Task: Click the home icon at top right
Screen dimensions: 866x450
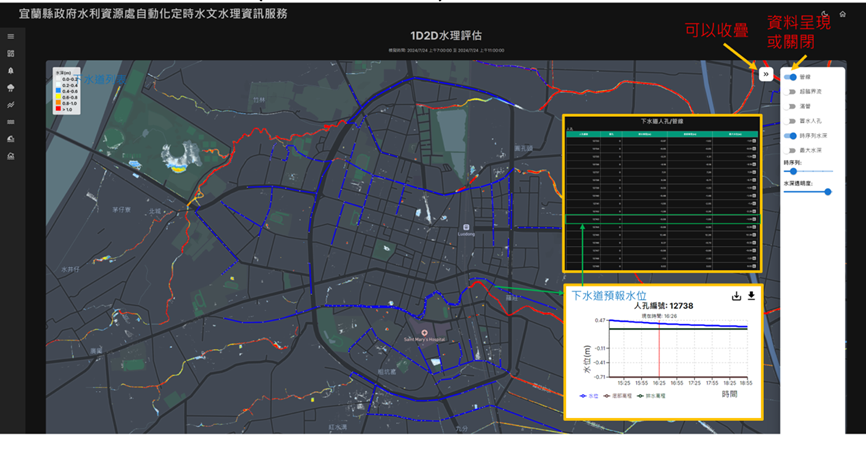Action: click(843, 14)
